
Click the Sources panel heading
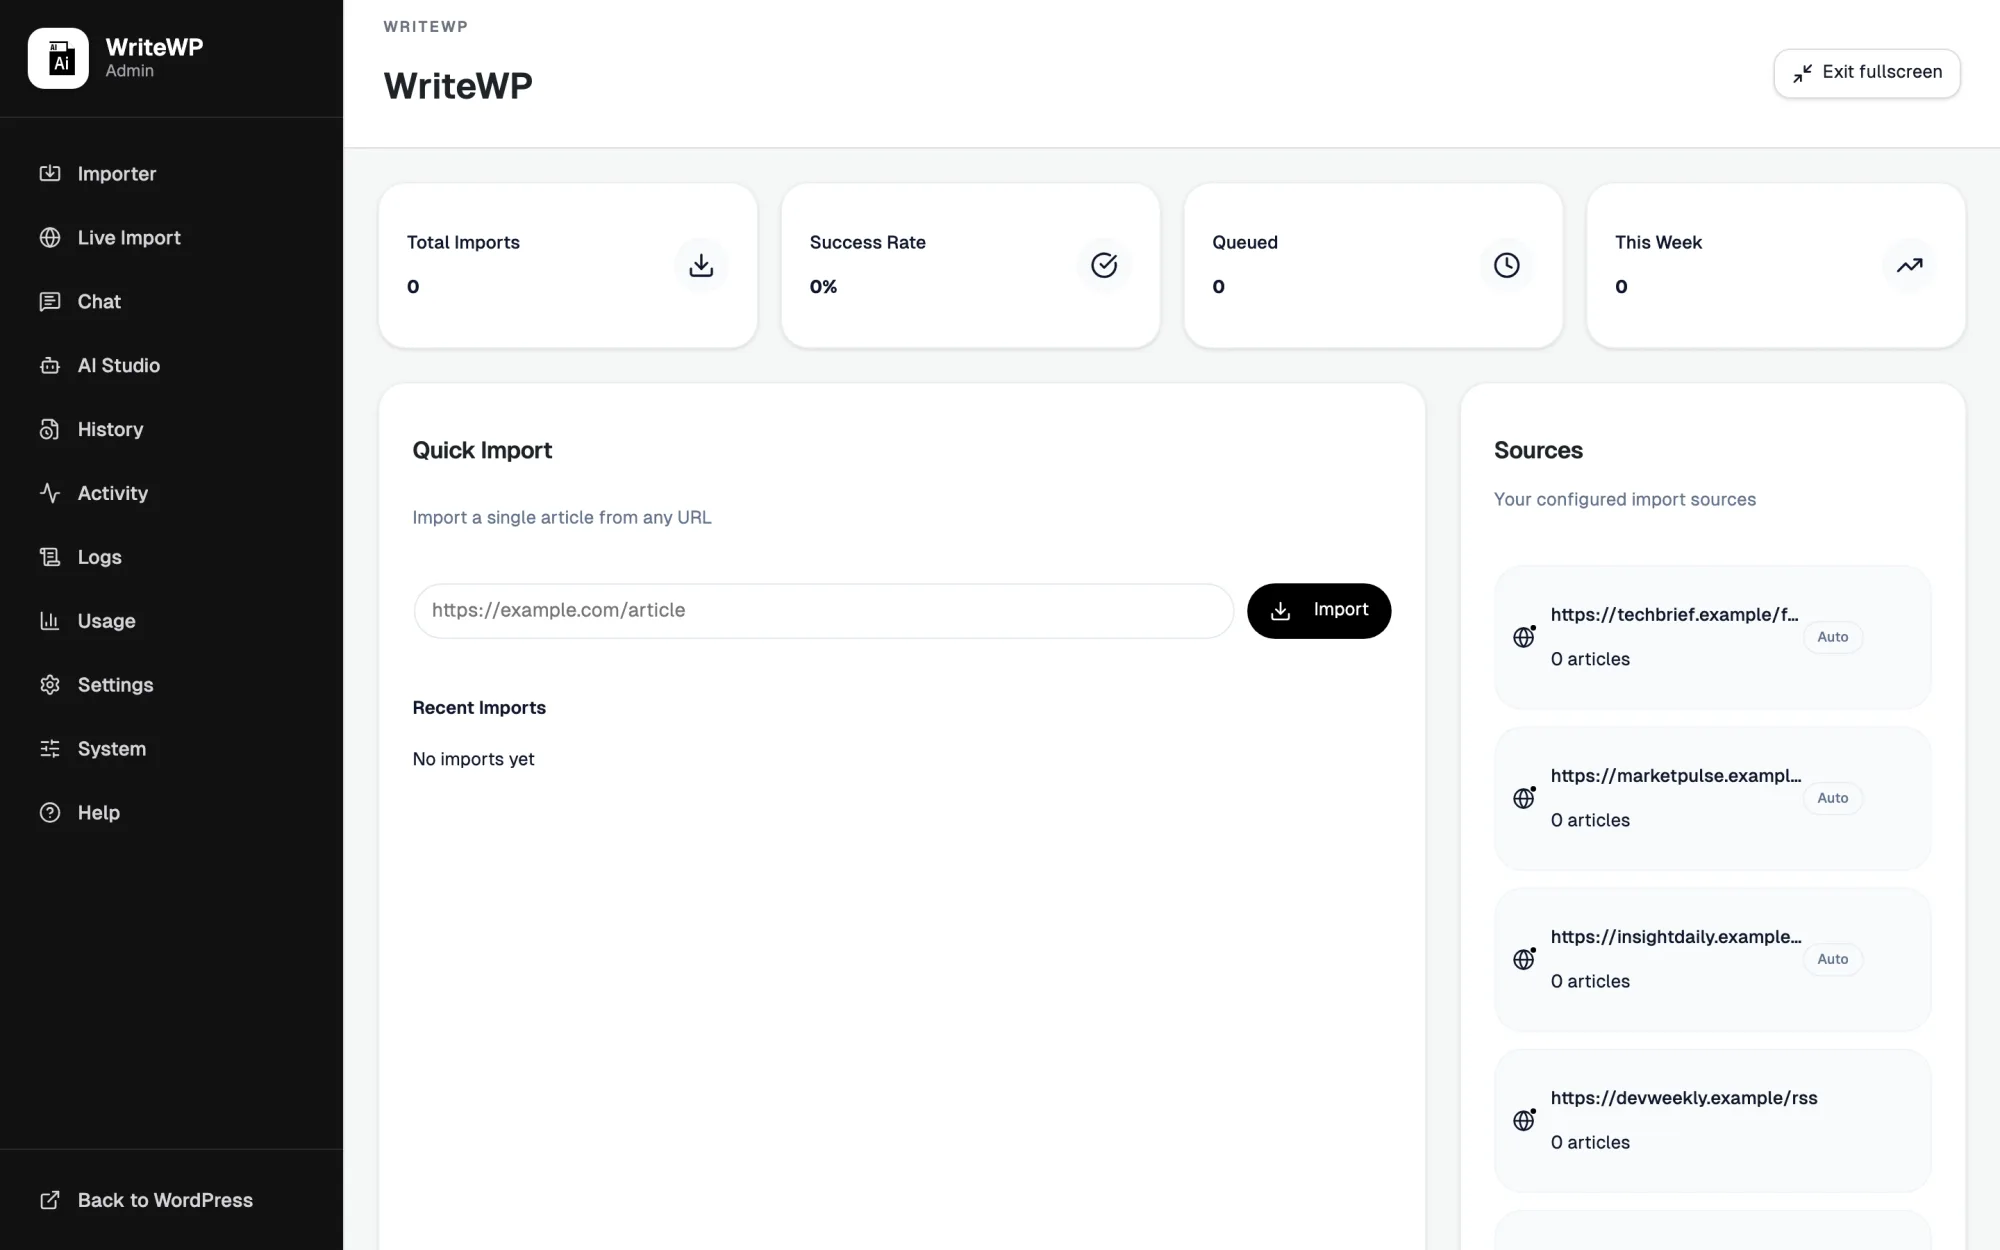[1538, 450]
